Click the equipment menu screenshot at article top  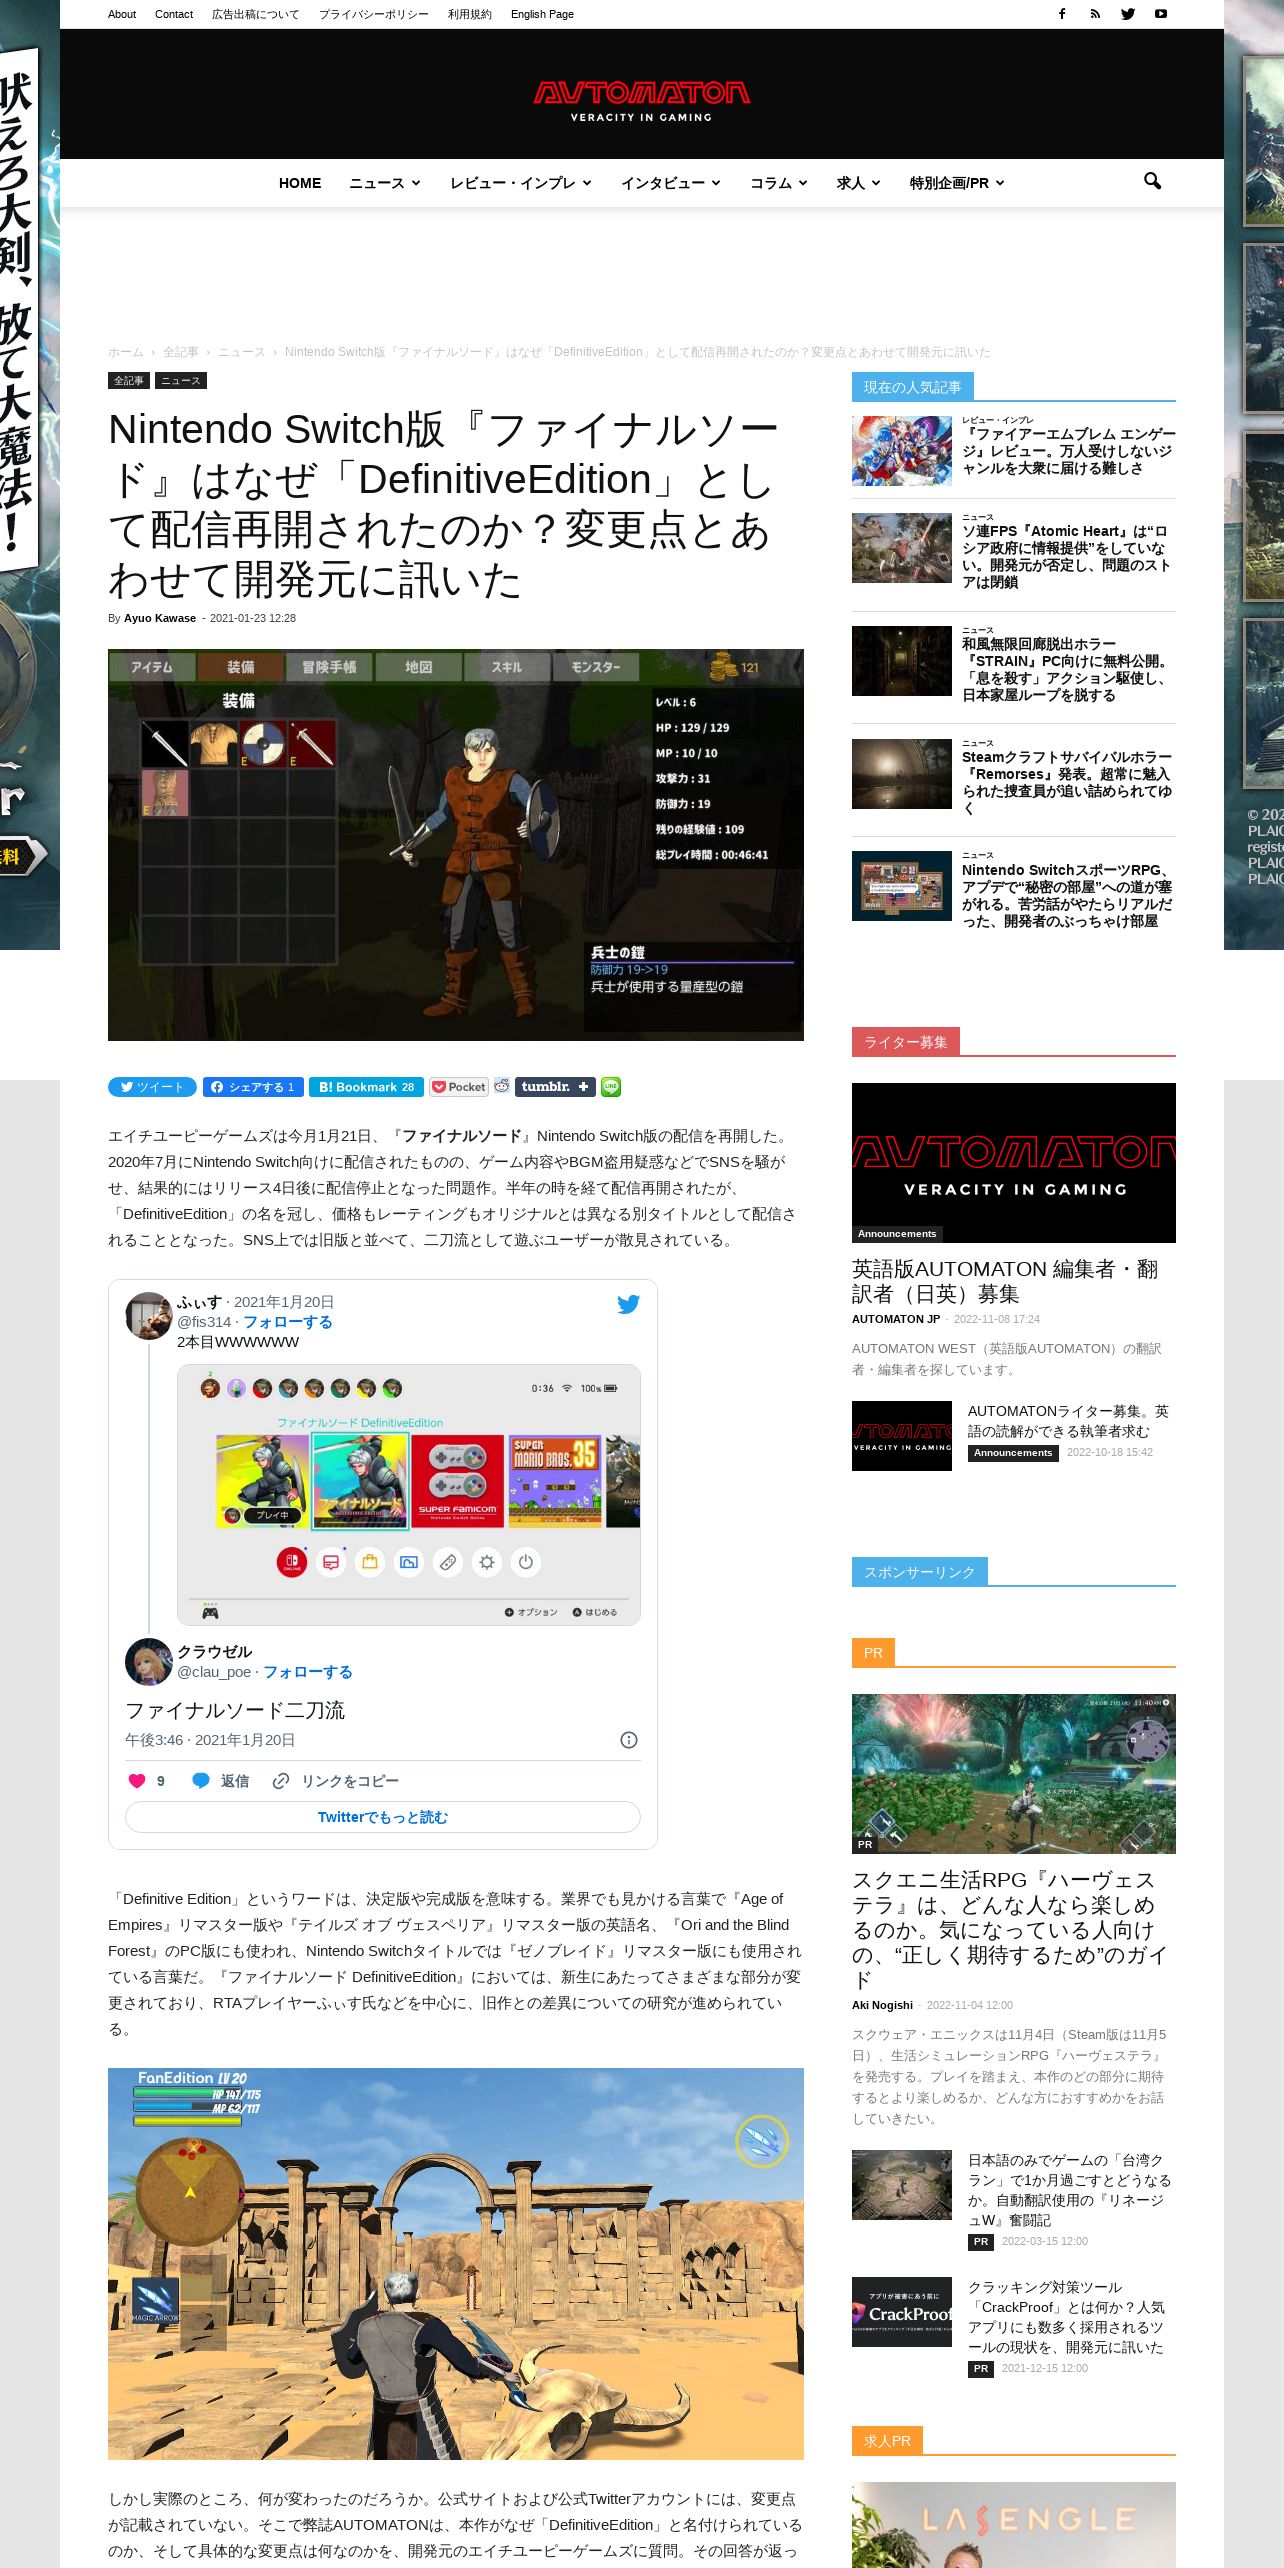[x=456, y=845]
